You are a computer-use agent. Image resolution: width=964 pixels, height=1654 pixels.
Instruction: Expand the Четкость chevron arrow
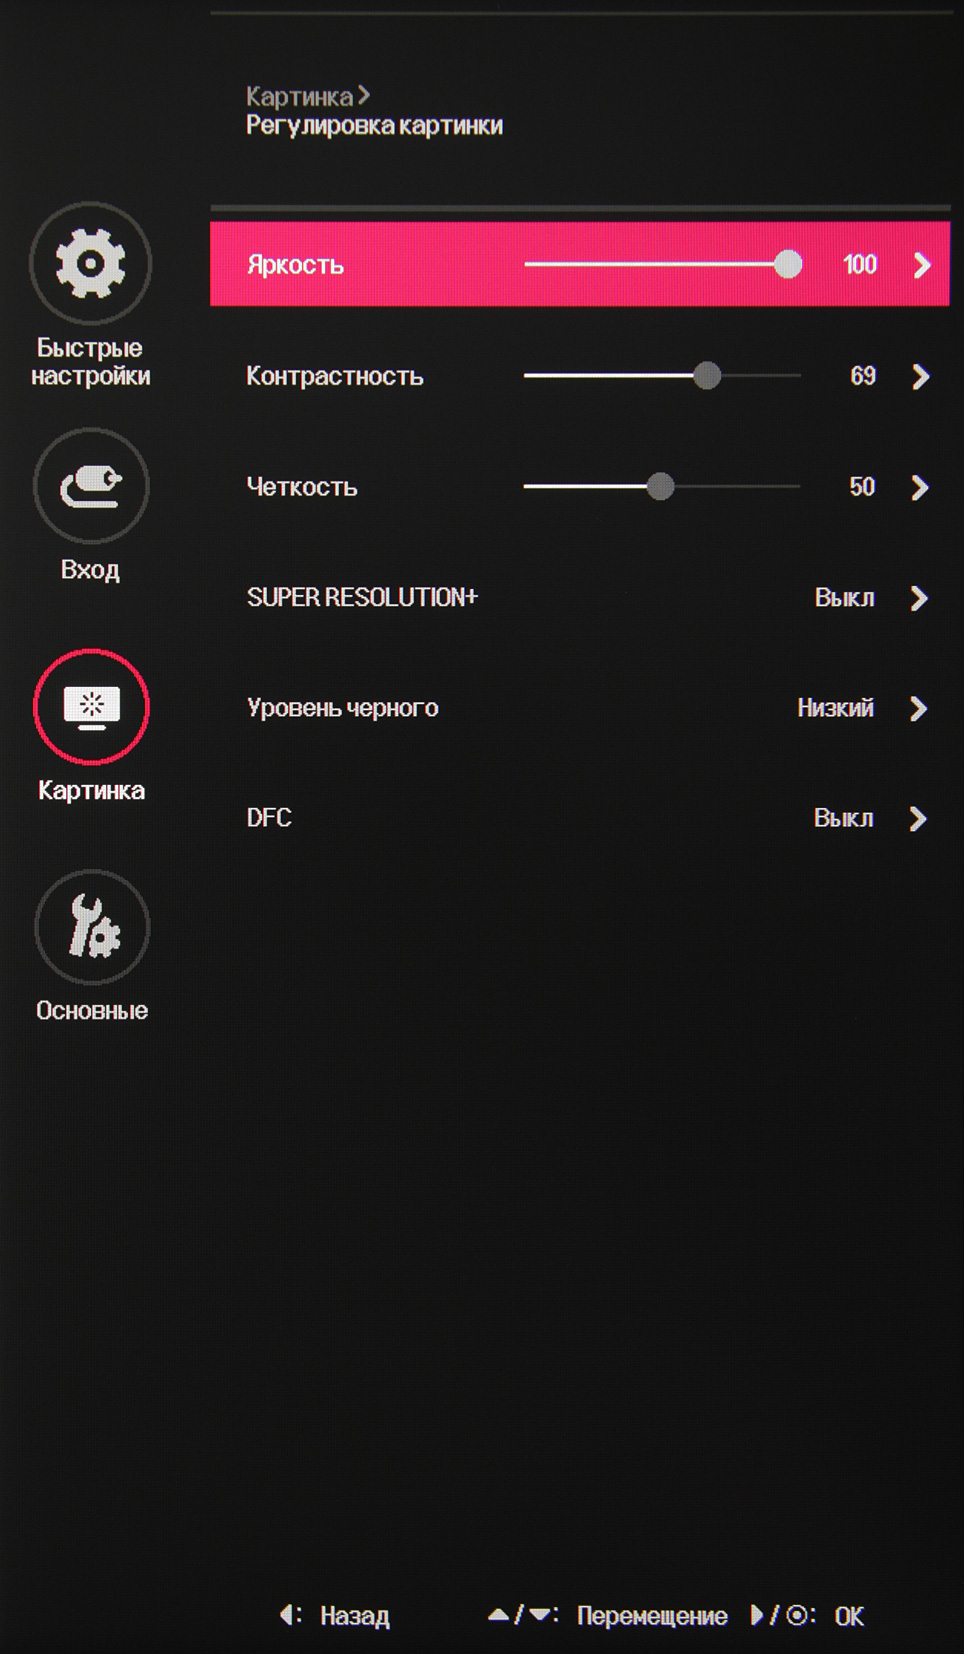coord(921,487)
